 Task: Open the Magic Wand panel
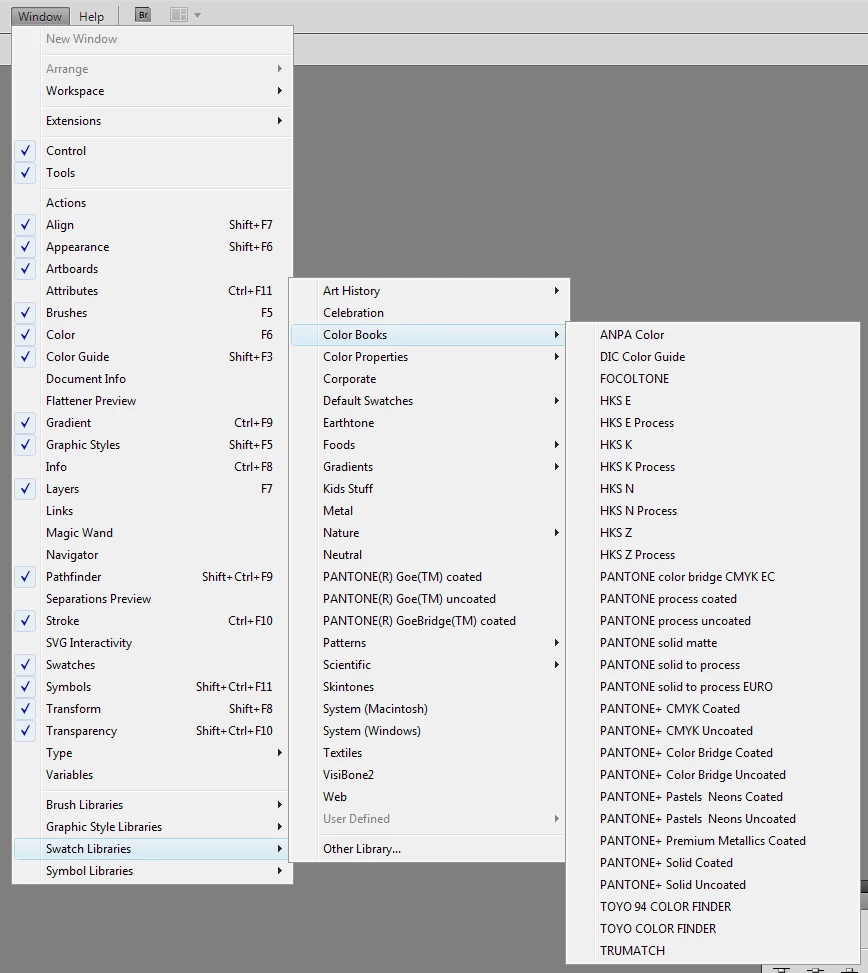(152, 532)
